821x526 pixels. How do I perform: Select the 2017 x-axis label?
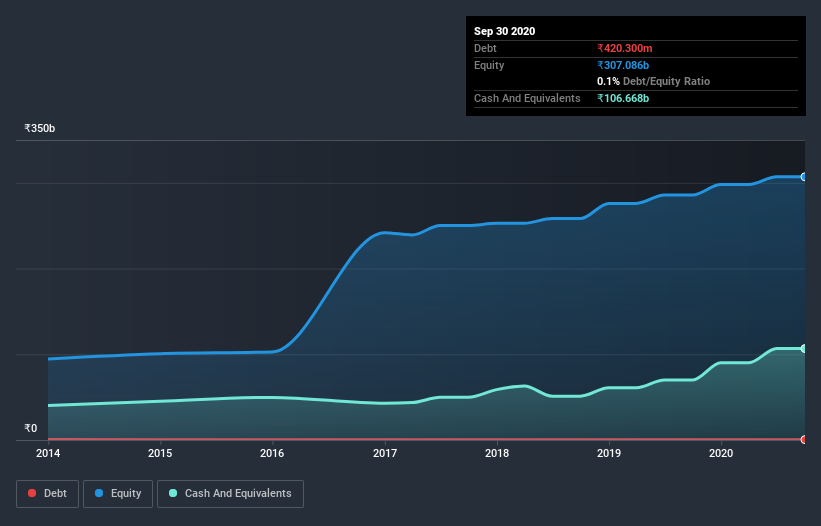(385, 453)
